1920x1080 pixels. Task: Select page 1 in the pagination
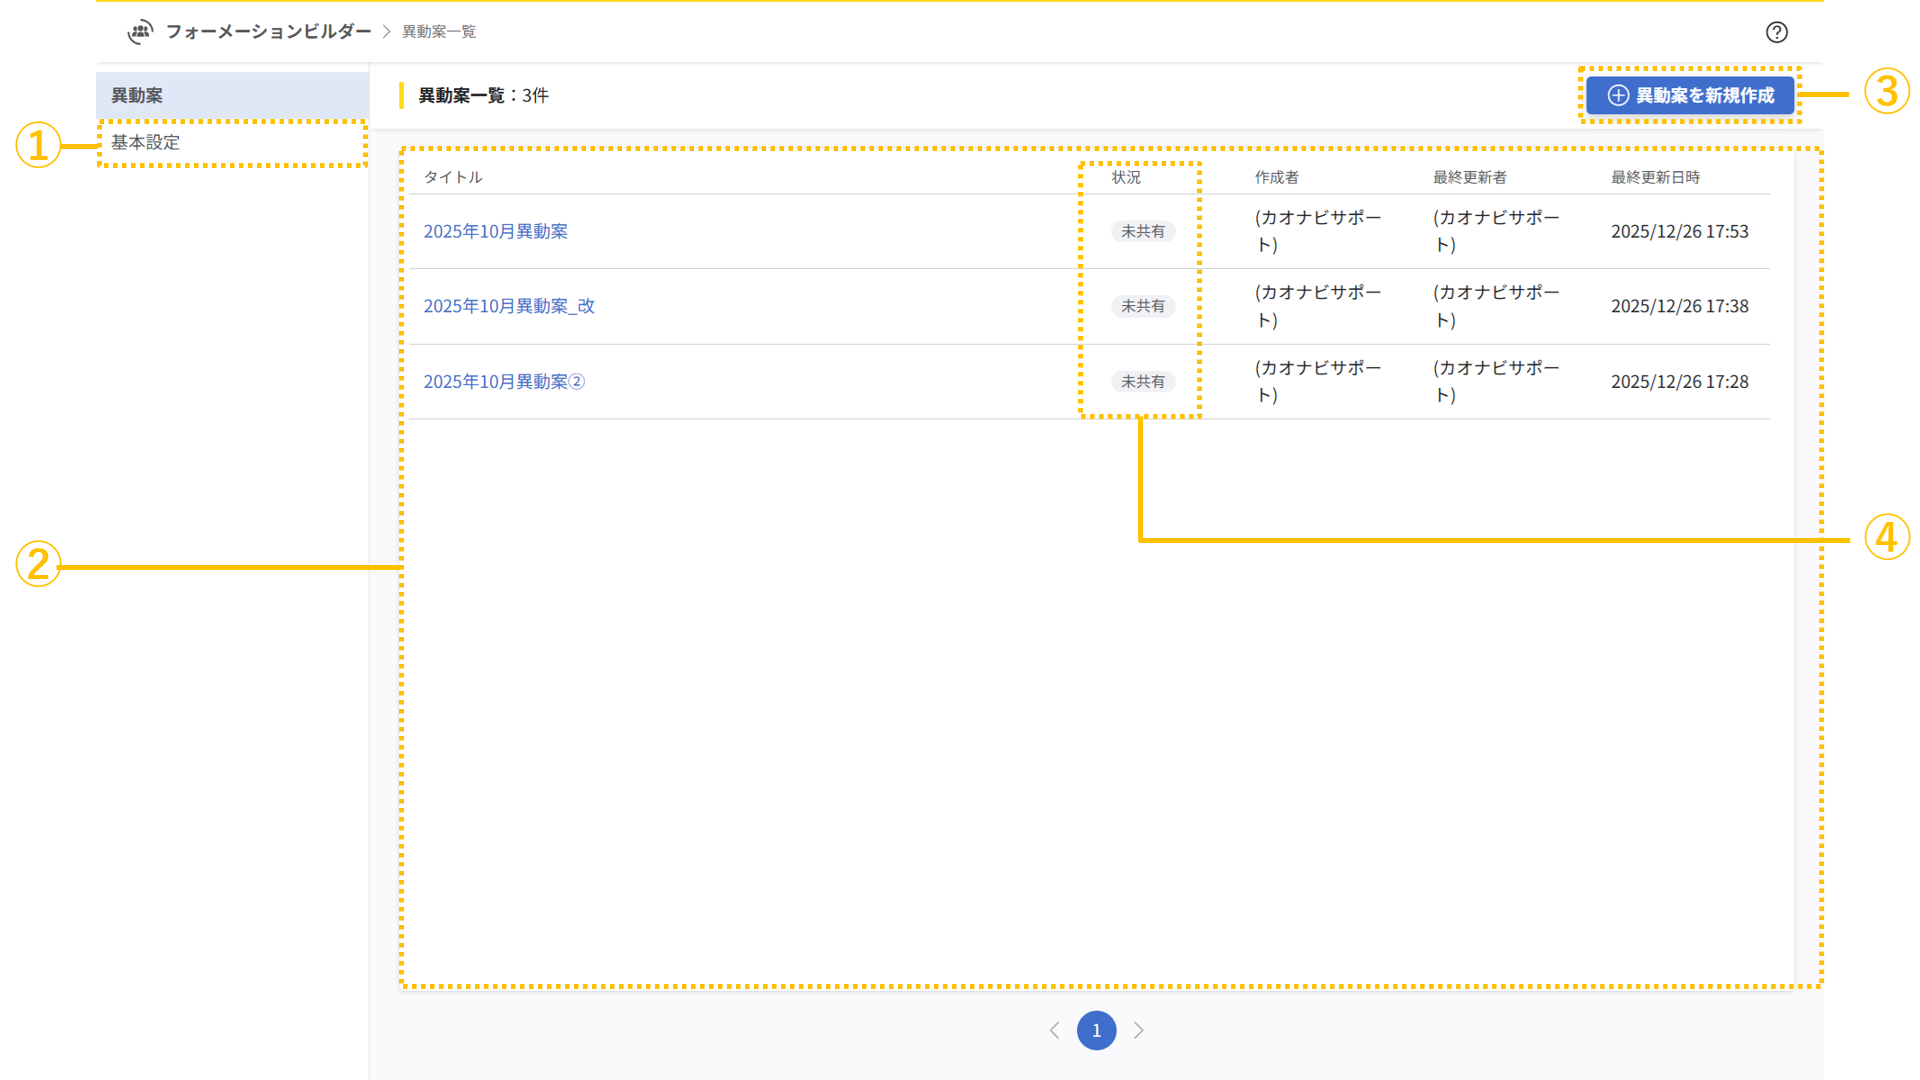click(x=1096, y=1030)
